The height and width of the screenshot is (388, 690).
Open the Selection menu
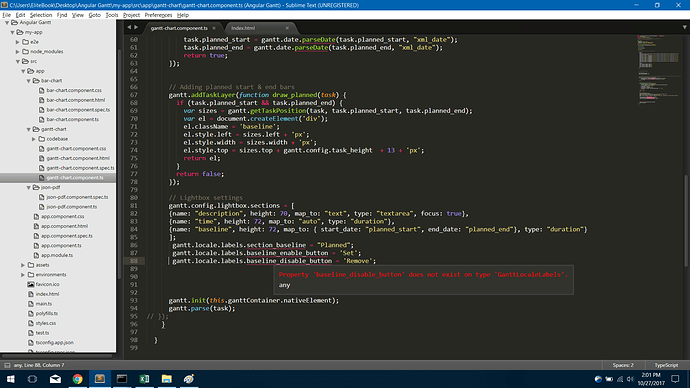tap(41, 15)
